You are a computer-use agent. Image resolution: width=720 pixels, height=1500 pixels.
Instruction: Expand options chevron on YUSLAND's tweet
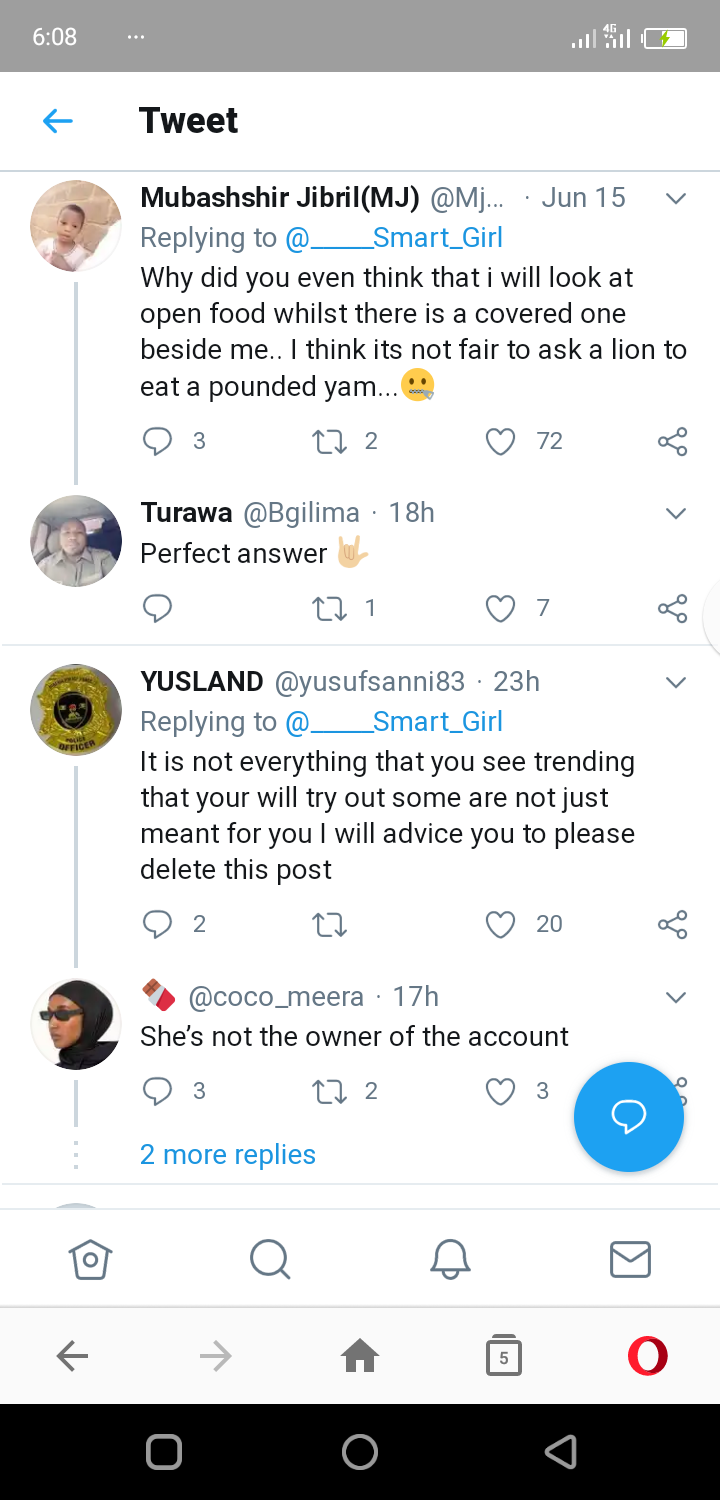(676, 682)
